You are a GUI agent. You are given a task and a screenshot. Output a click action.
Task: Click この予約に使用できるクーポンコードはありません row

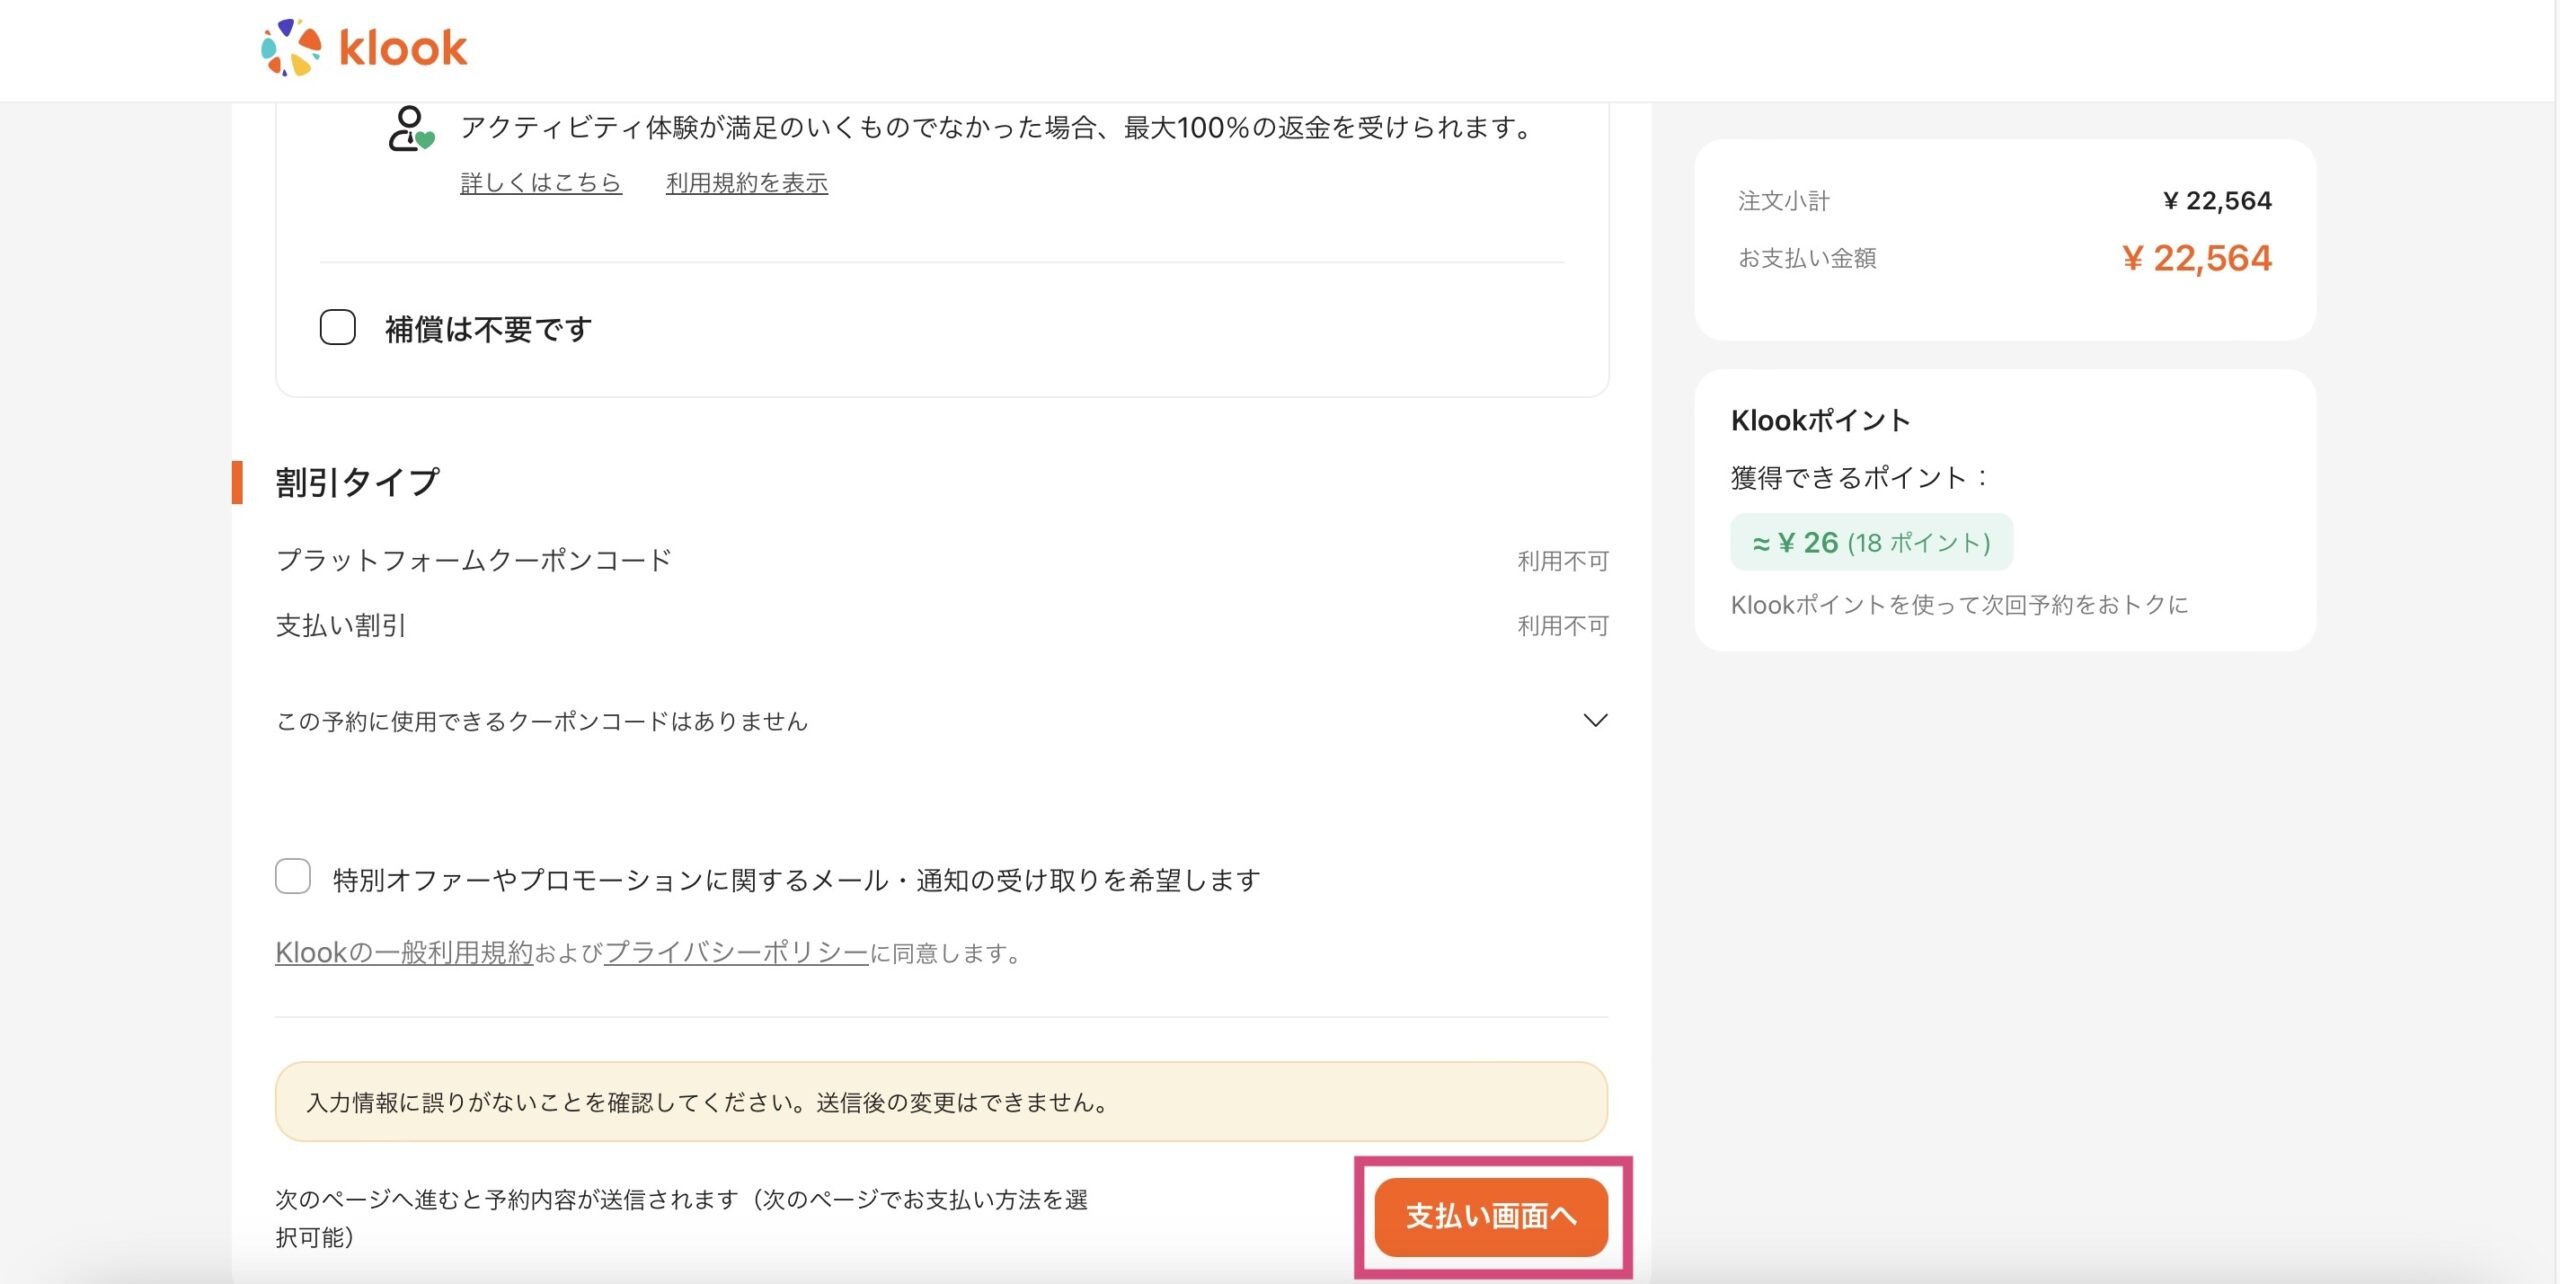click(942, 721)
